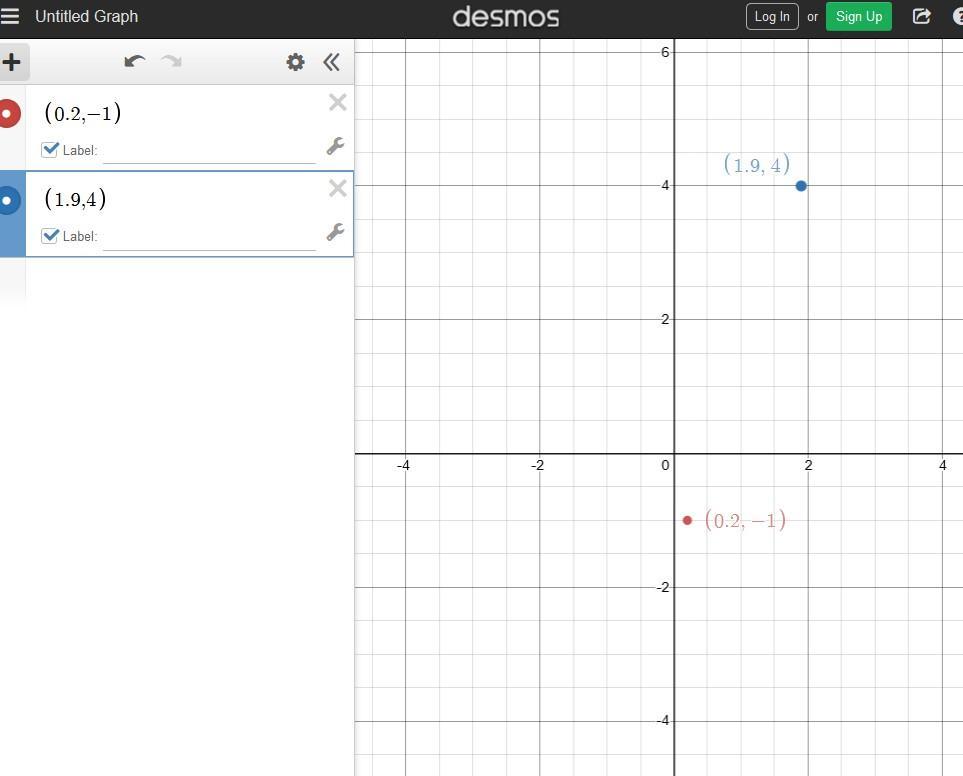Click the empty expression row below the list
The height and width of the screenshot is (776, 963).
coord(177,279)
